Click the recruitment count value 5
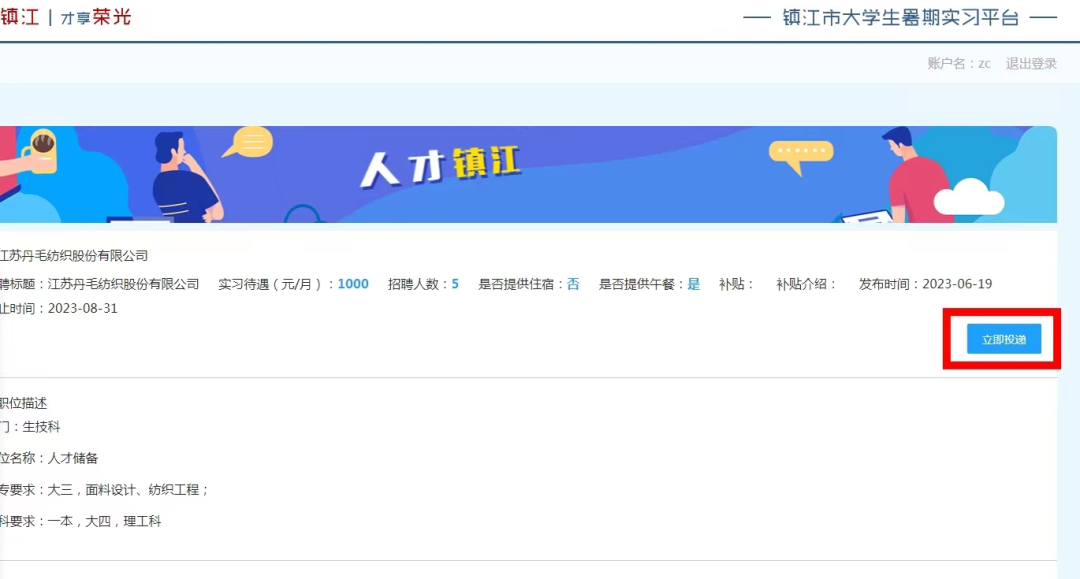 pyautogui.click(x=455, y=284)
